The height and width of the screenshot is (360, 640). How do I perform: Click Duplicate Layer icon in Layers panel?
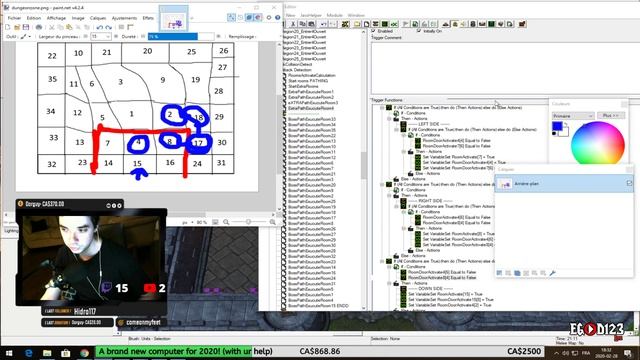(x=517, y=273)
